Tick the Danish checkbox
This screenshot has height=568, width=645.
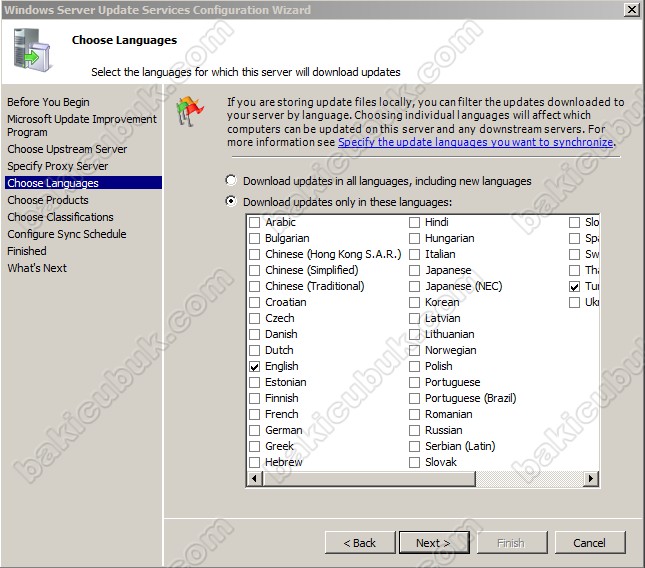click(255, 334)
